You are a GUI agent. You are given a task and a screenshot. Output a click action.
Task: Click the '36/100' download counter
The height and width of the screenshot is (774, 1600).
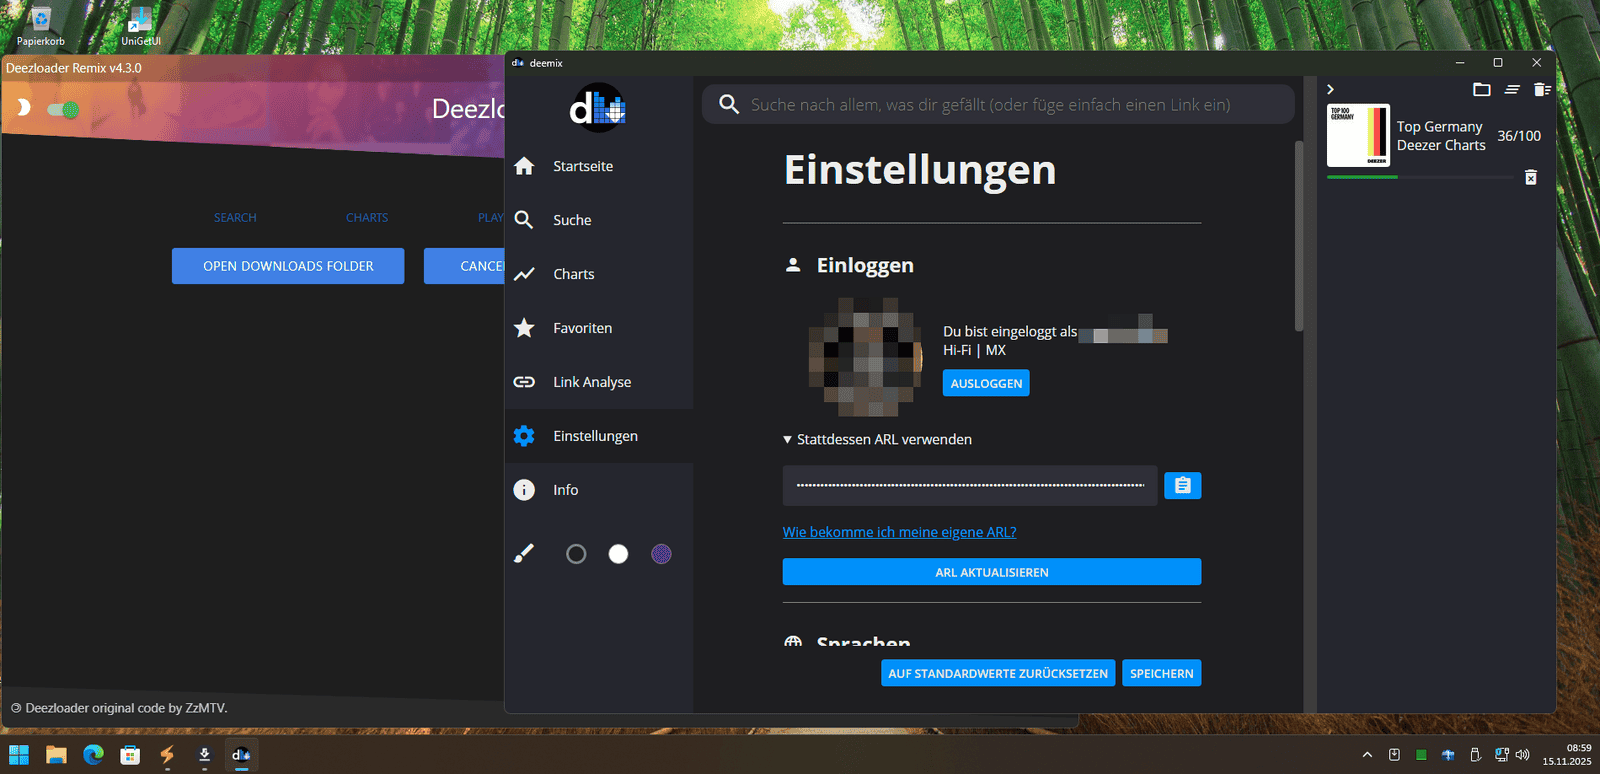(1519, 136)
